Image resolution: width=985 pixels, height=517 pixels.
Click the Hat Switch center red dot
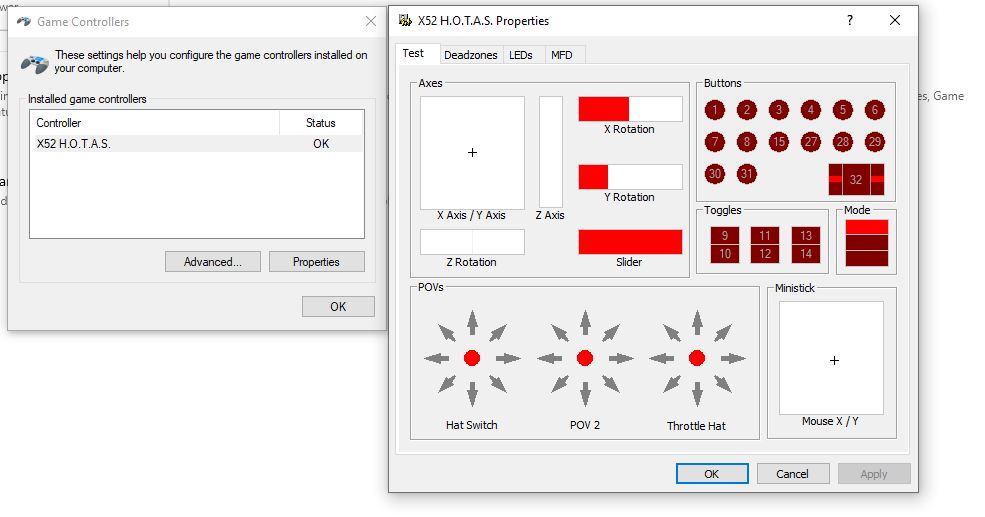pyautogui.click(x=472, y=358)
